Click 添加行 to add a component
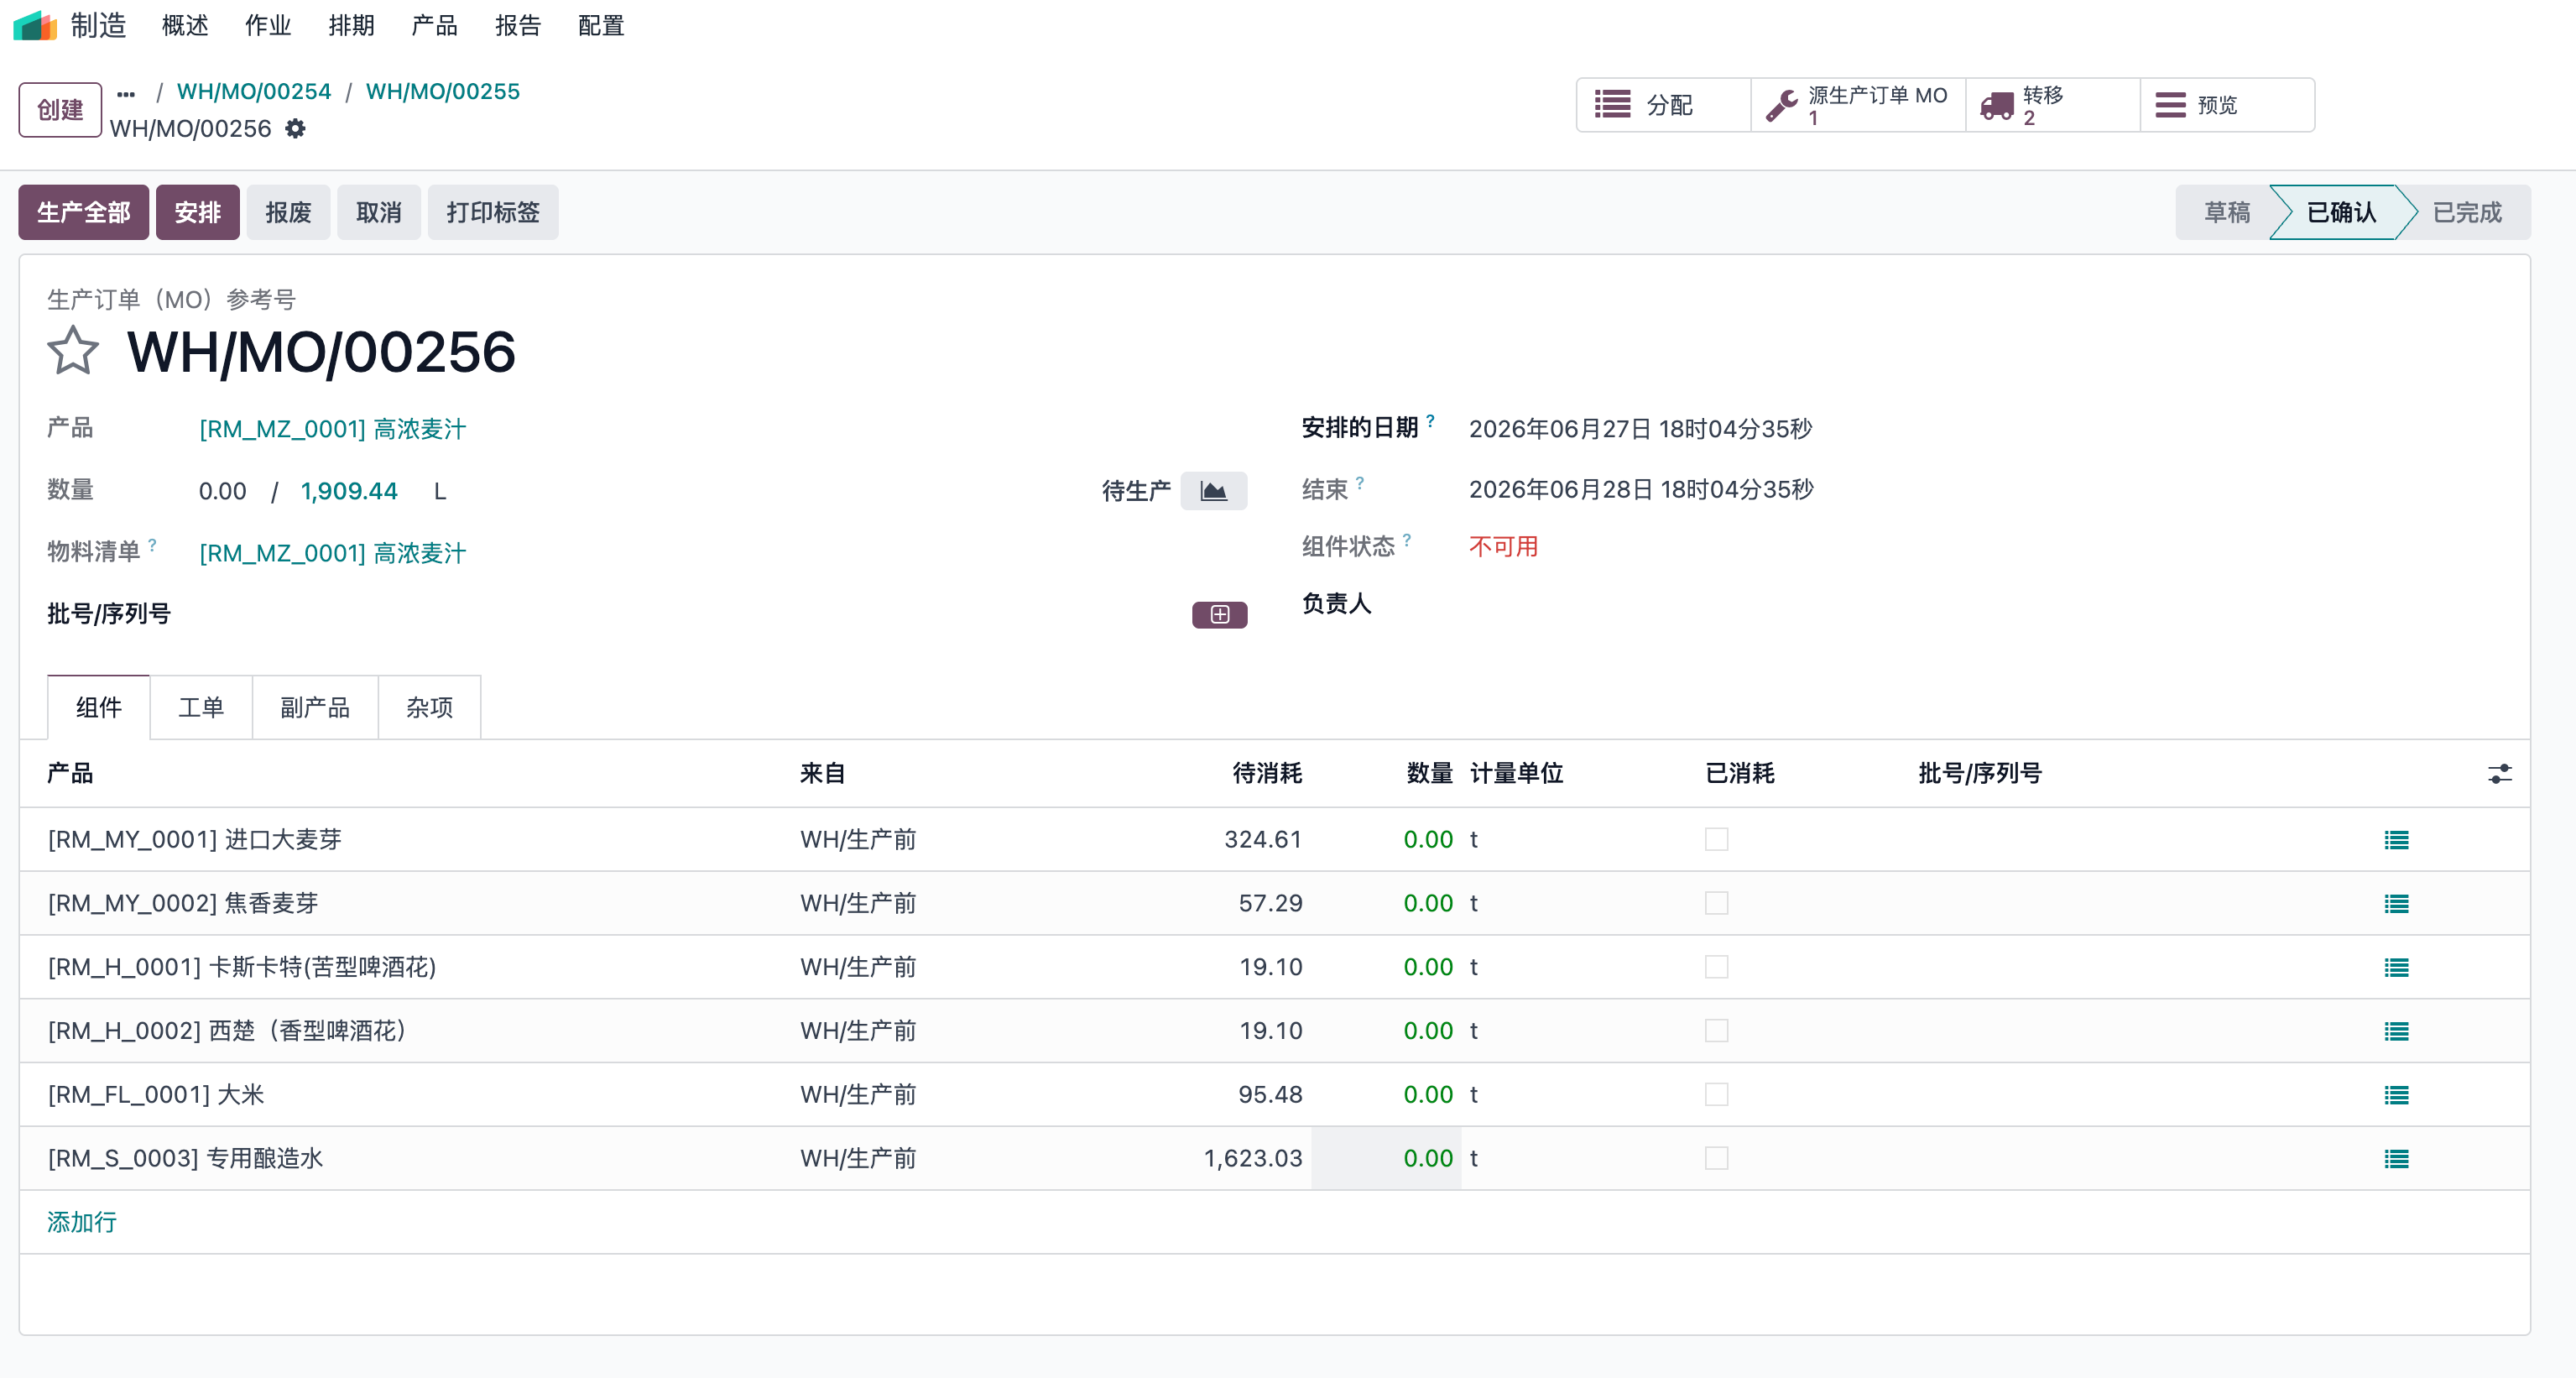The height and width of the screenshot is (1378, 2576). click(x=82, y=1222)
